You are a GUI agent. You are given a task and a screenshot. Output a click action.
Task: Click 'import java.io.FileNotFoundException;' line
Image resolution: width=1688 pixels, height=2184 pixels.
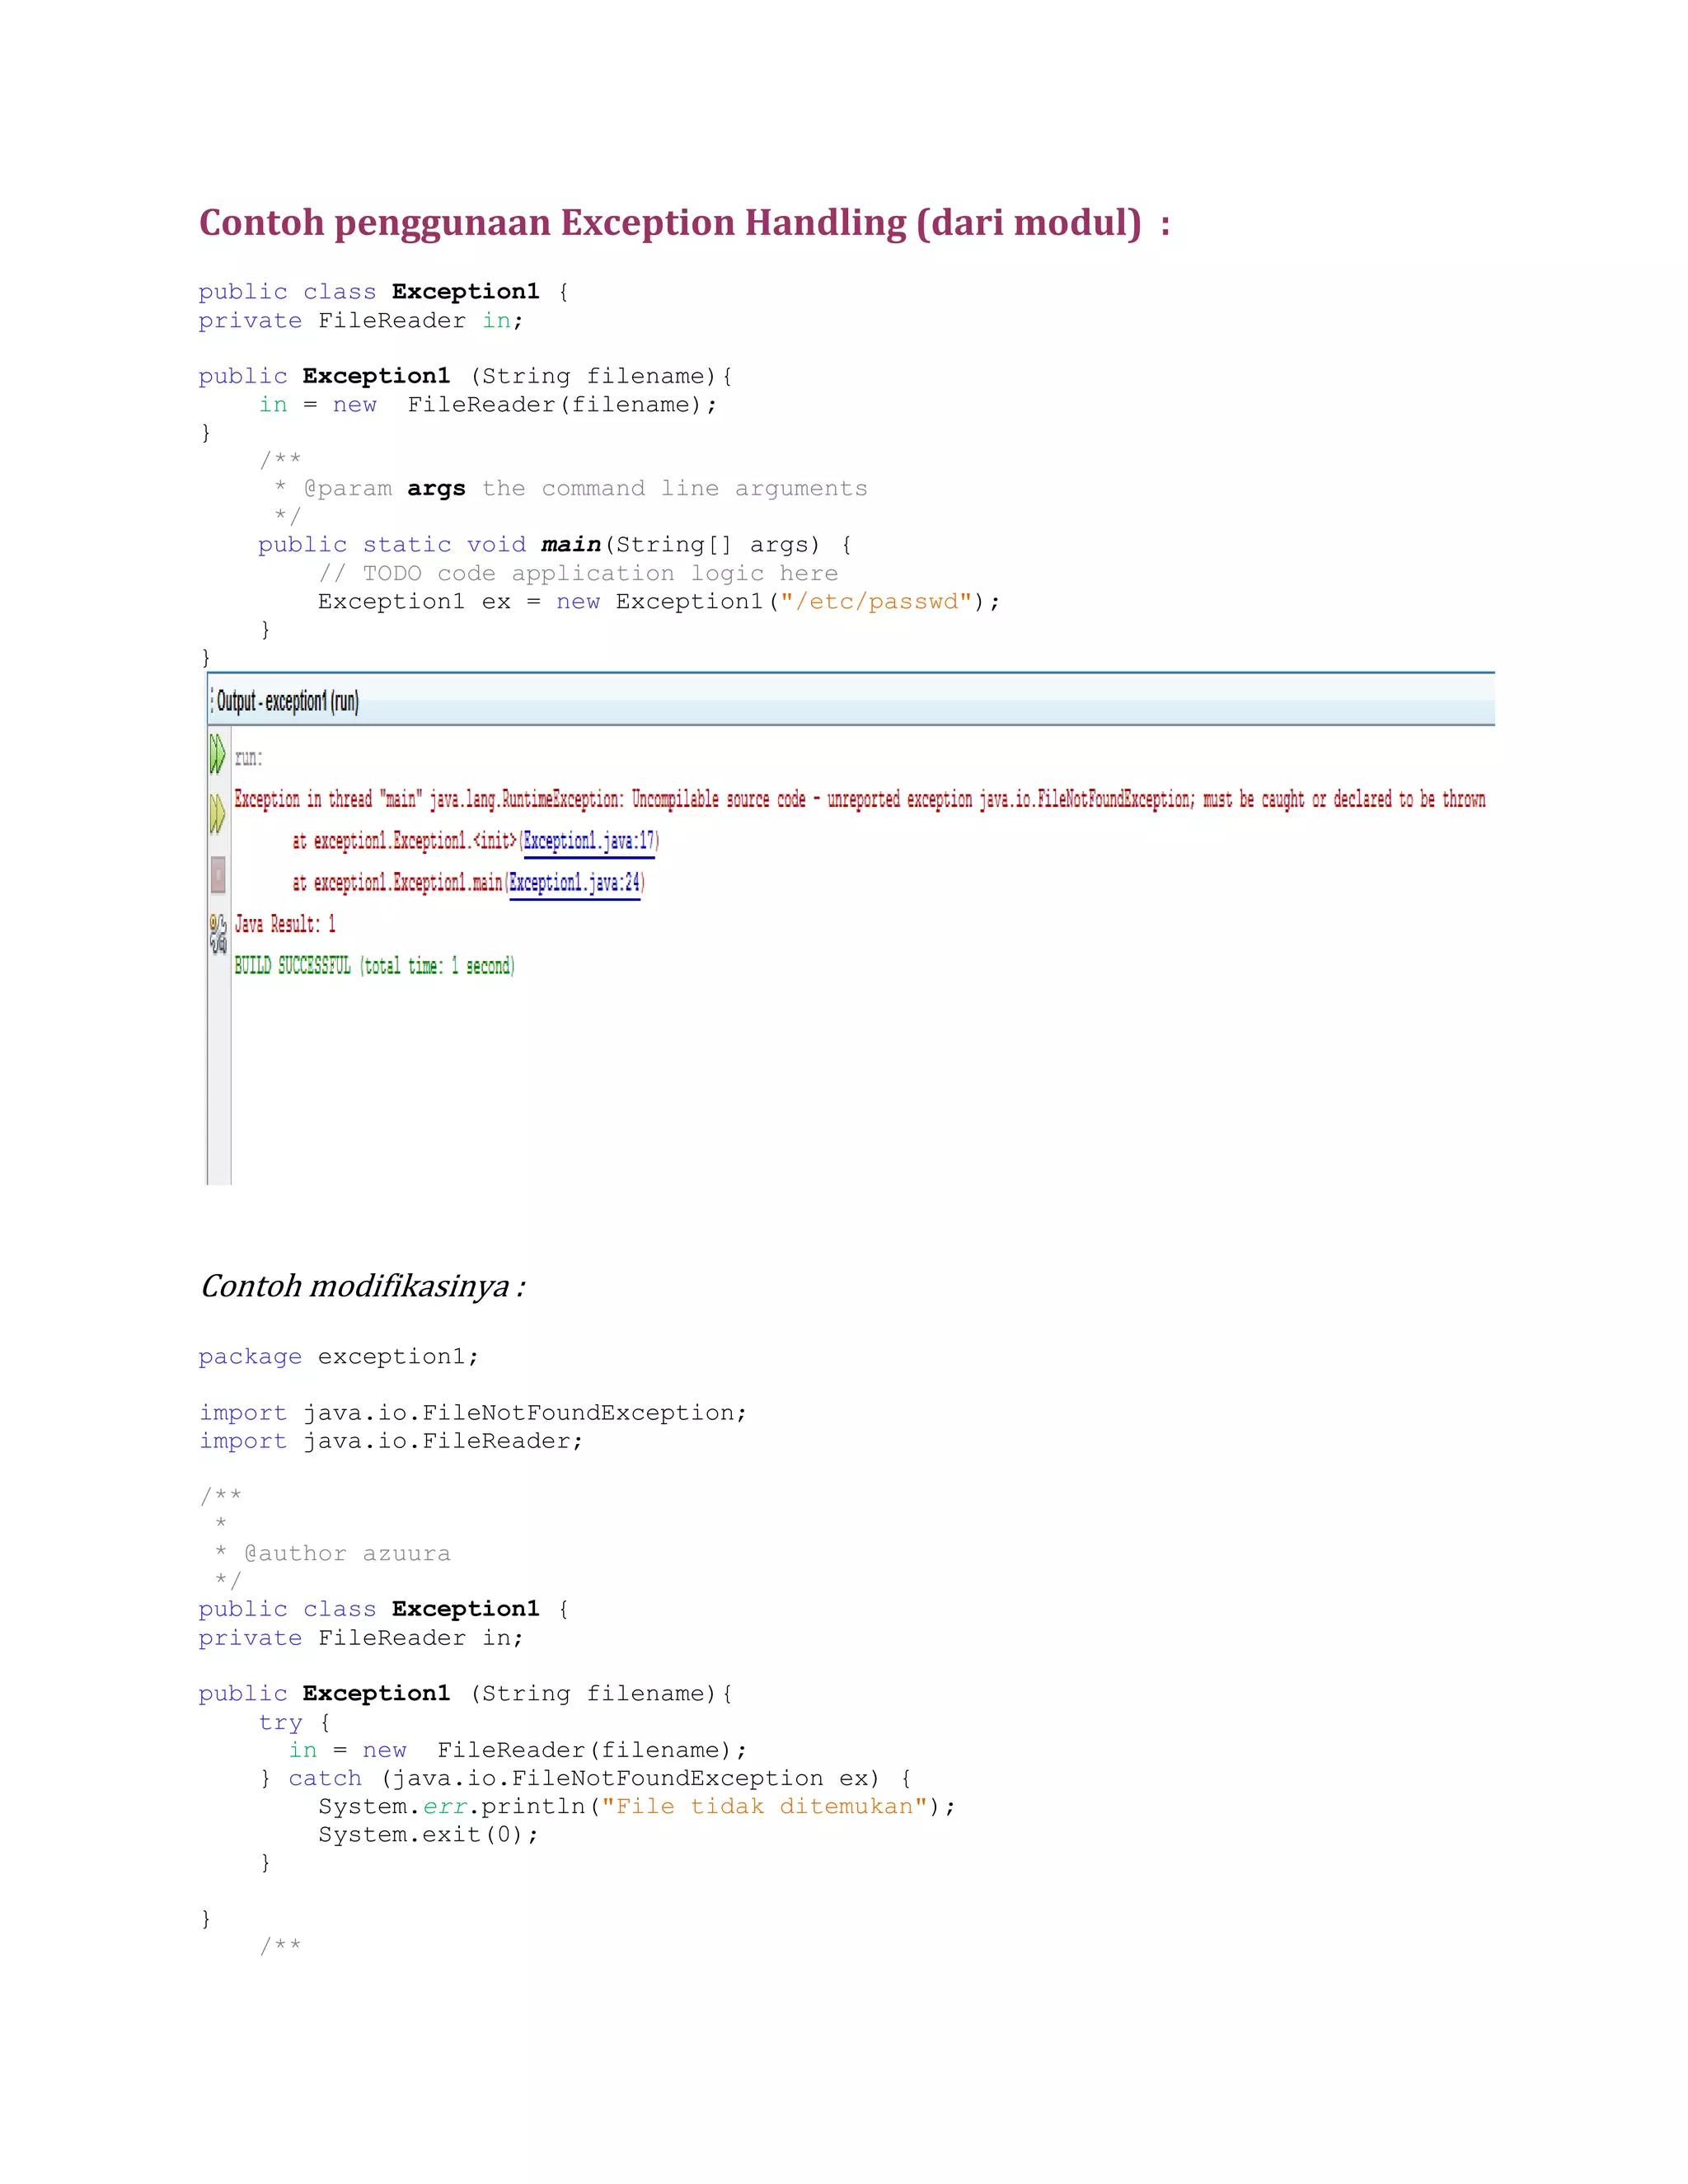tap(472, 1413)
